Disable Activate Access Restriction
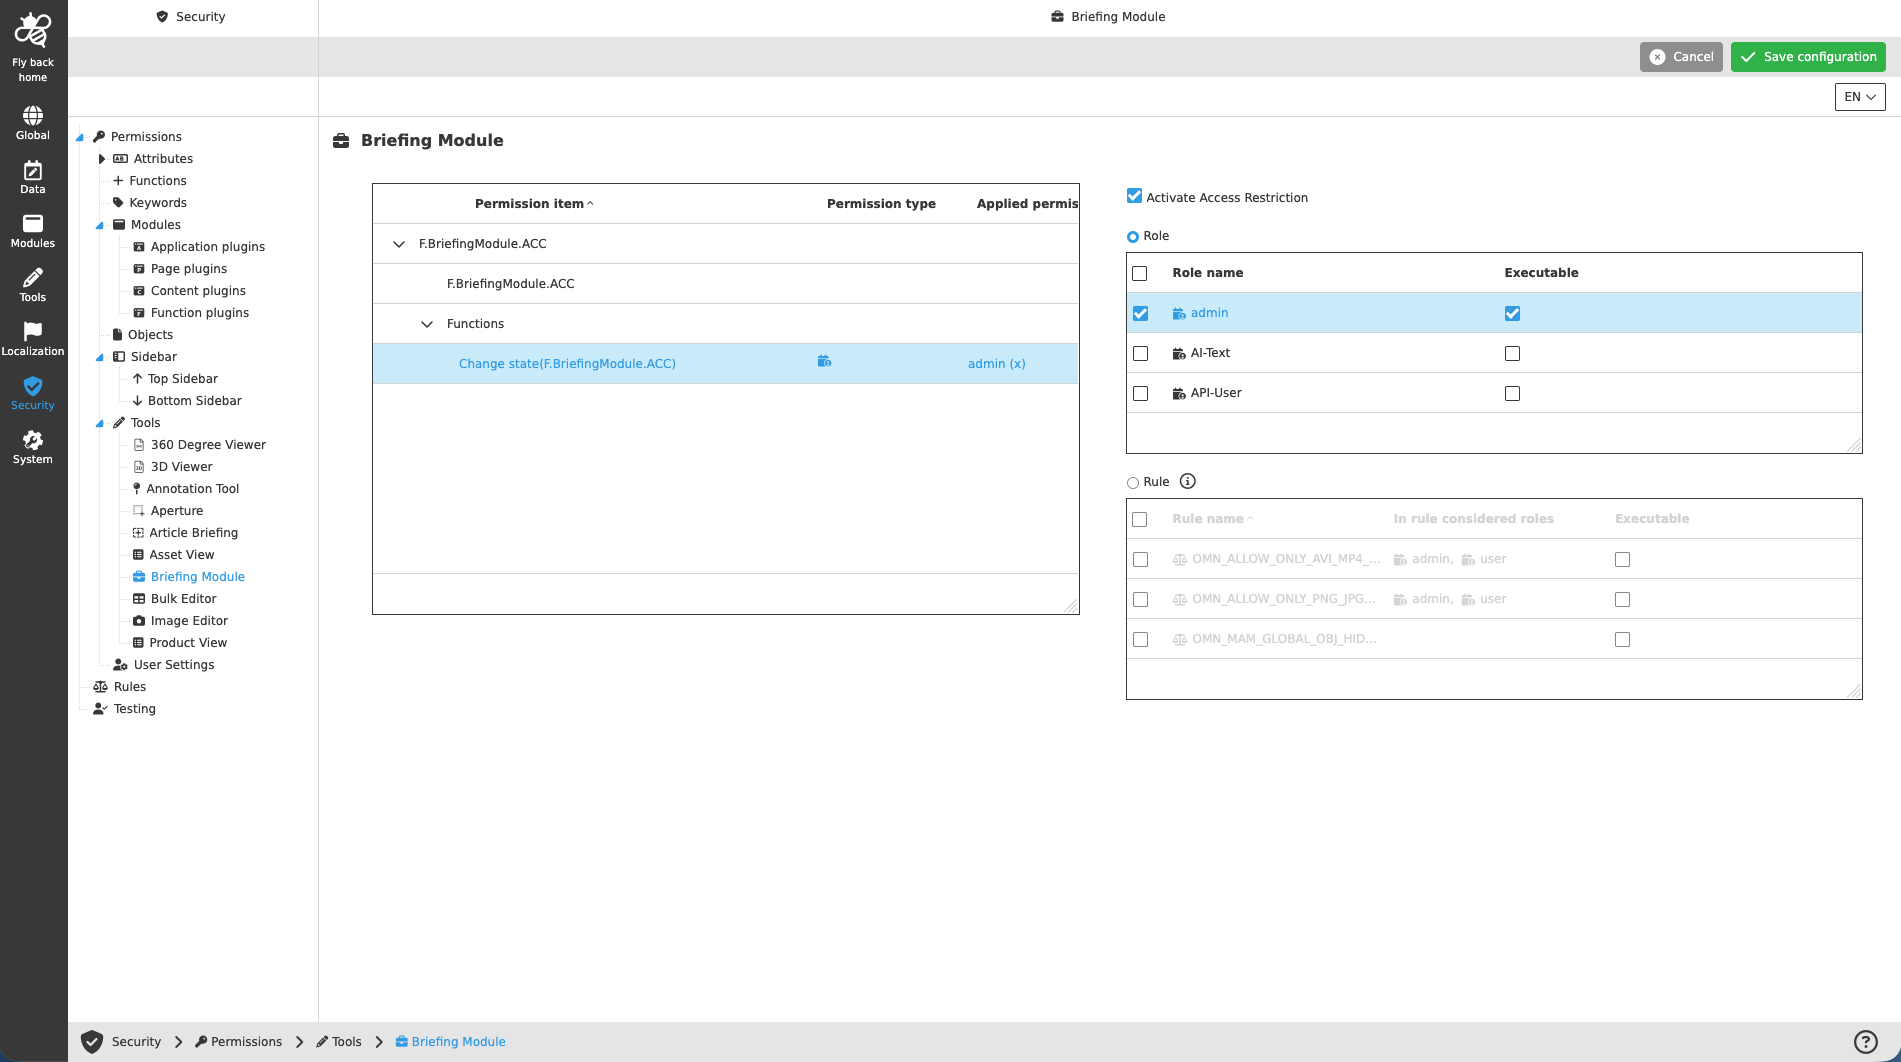 click(x=1133, y=195)
